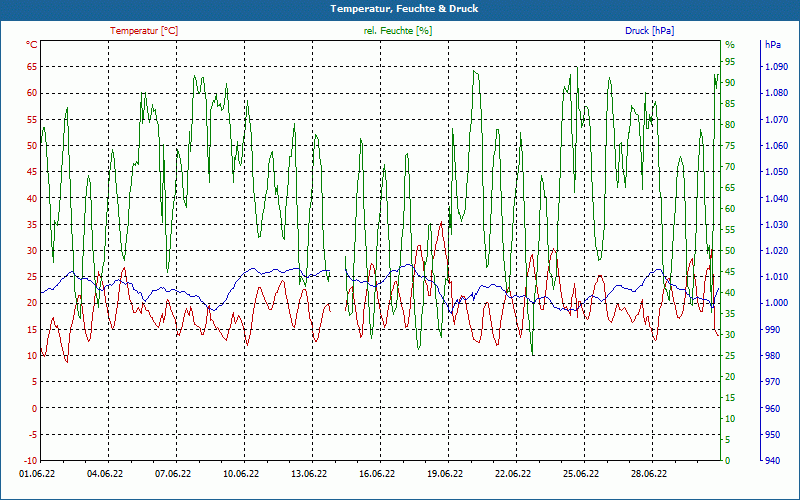The width and height of the screenshot is (800, 500).
Task: Click the blue 'hPa' unit label
Action: pyautogui.click(x=773, y=45)
